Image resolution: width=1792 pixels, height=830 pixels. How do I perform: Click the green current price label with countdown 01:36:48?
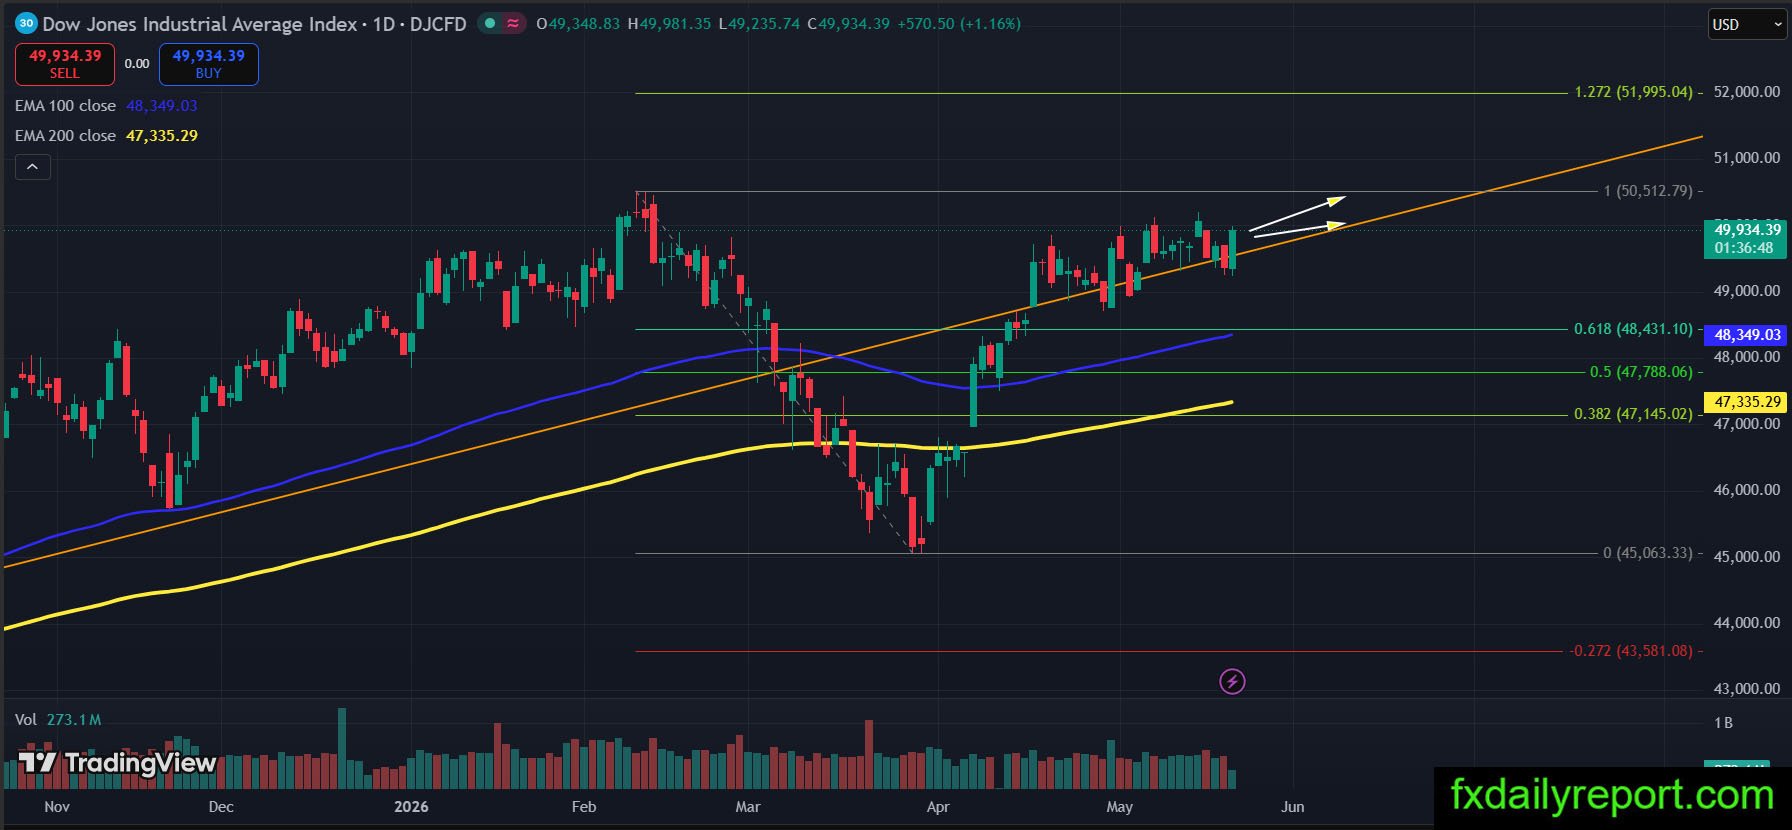point(1745,239)
